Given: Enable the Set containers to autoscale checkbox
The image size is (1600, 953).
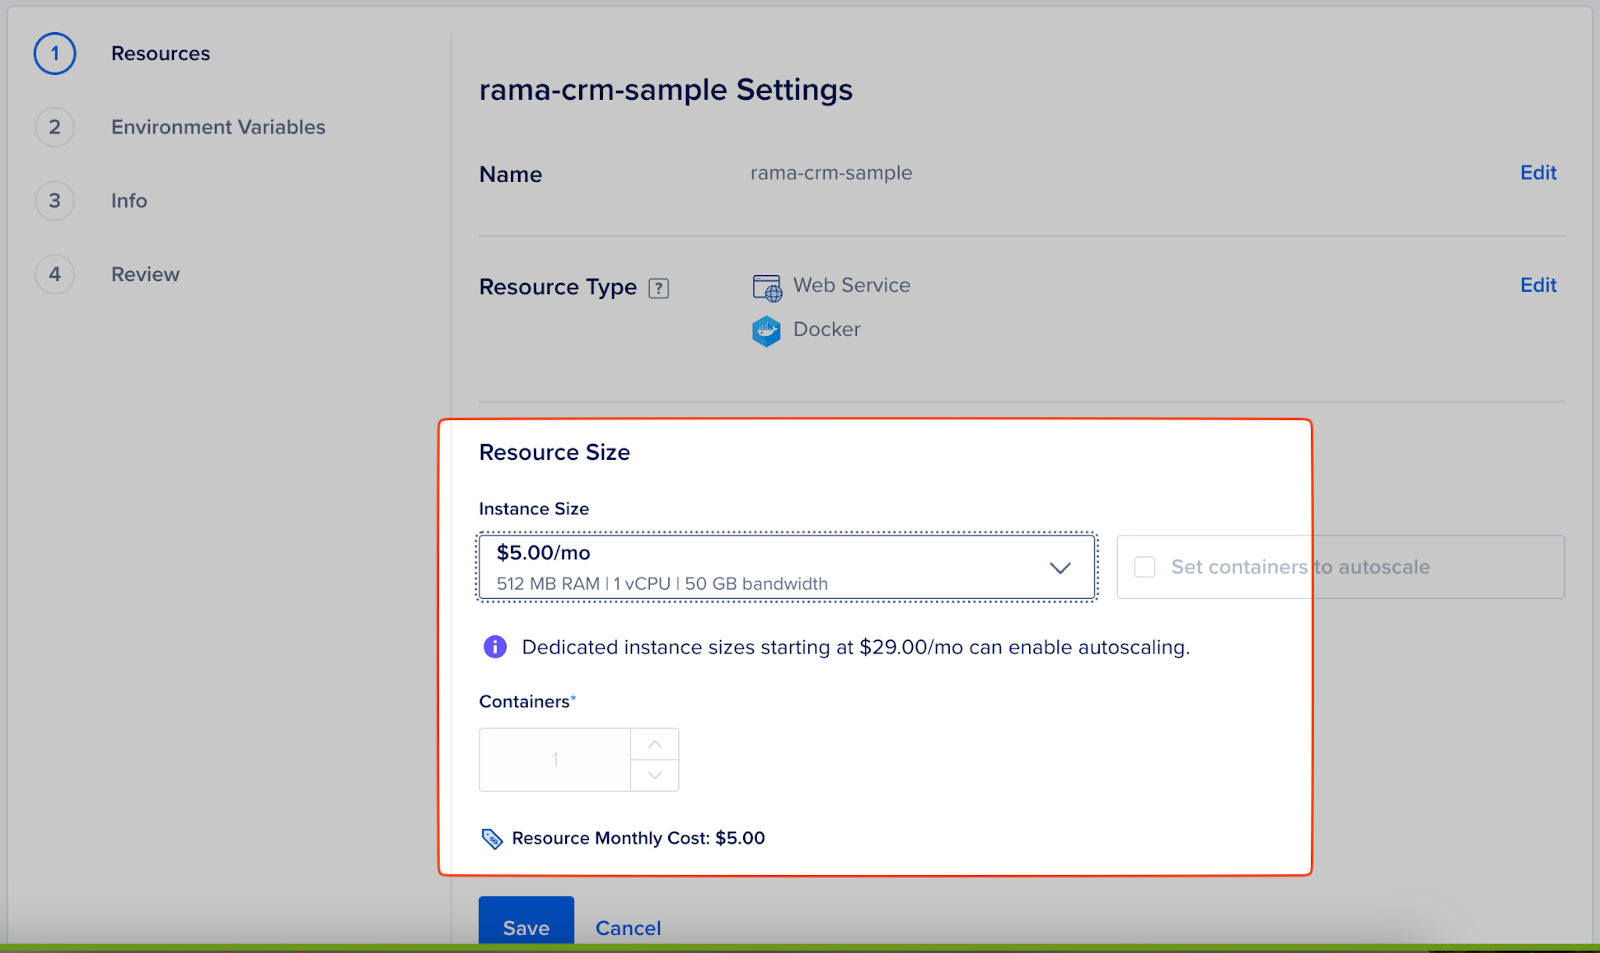Looking at the screenshot, I should (1145, 567).
